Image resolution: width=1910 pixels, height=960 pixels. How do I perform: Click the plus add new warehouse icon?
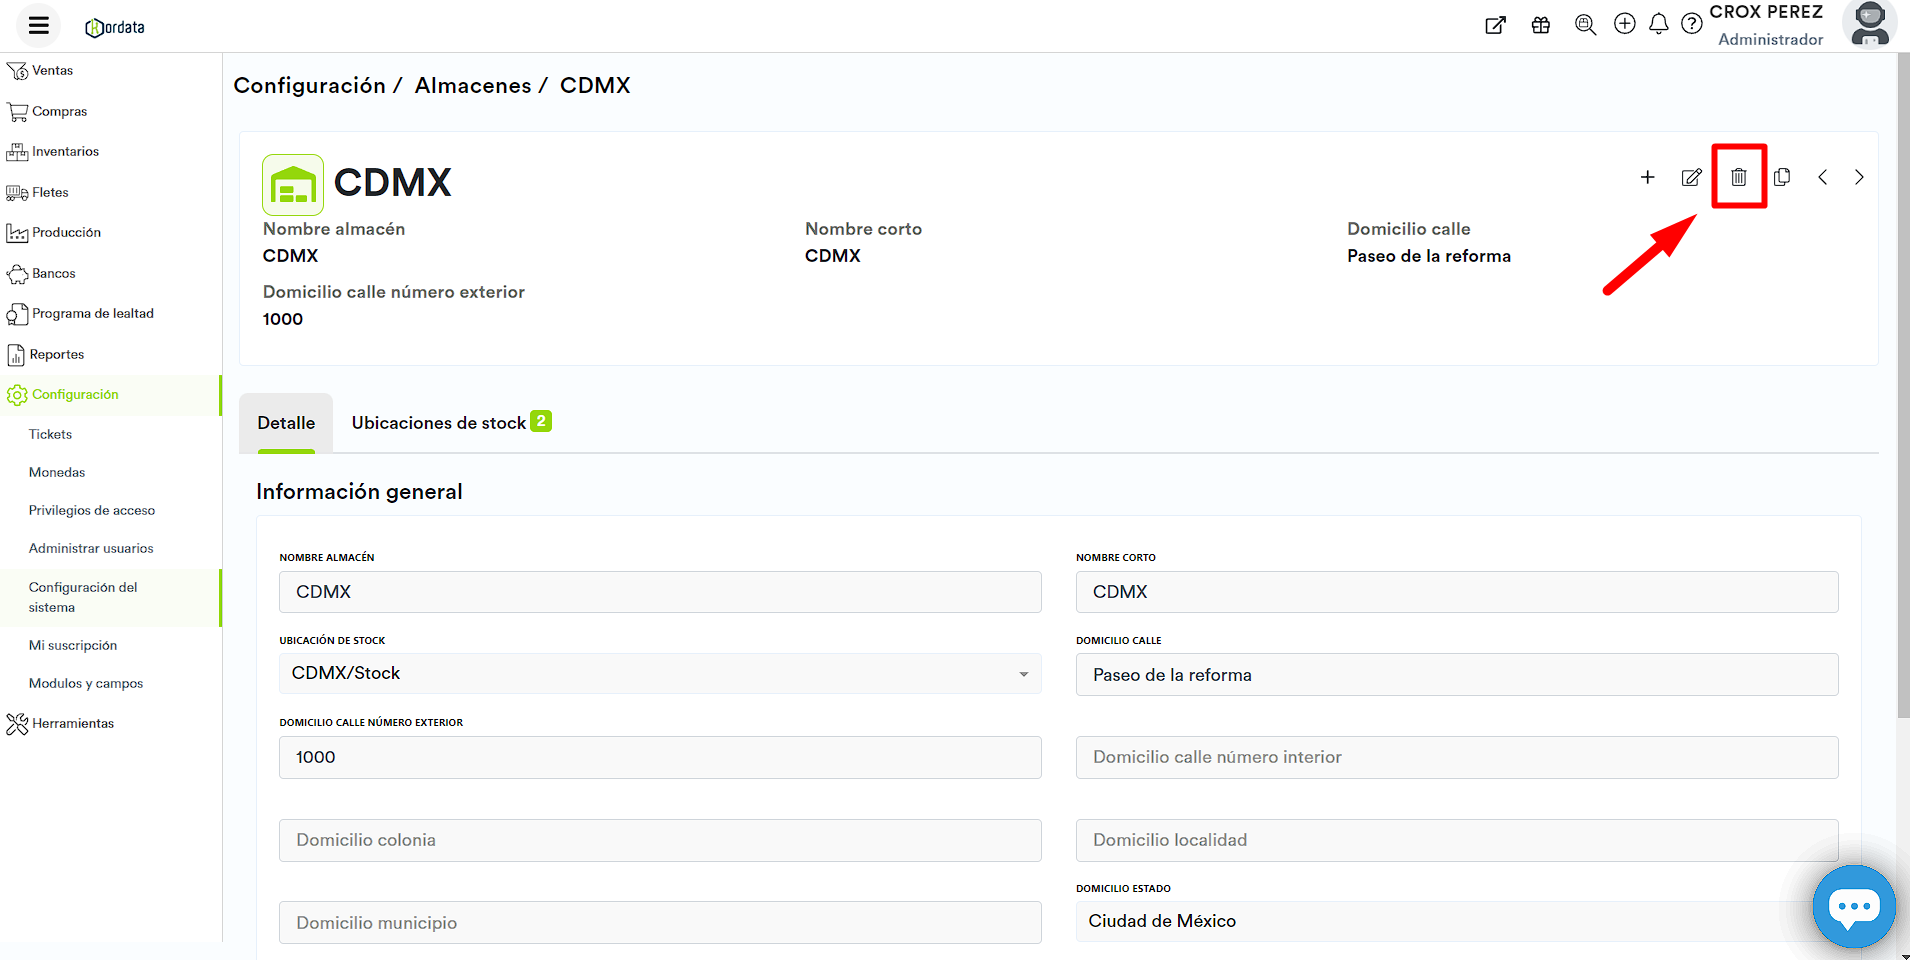coord(1647,177)
